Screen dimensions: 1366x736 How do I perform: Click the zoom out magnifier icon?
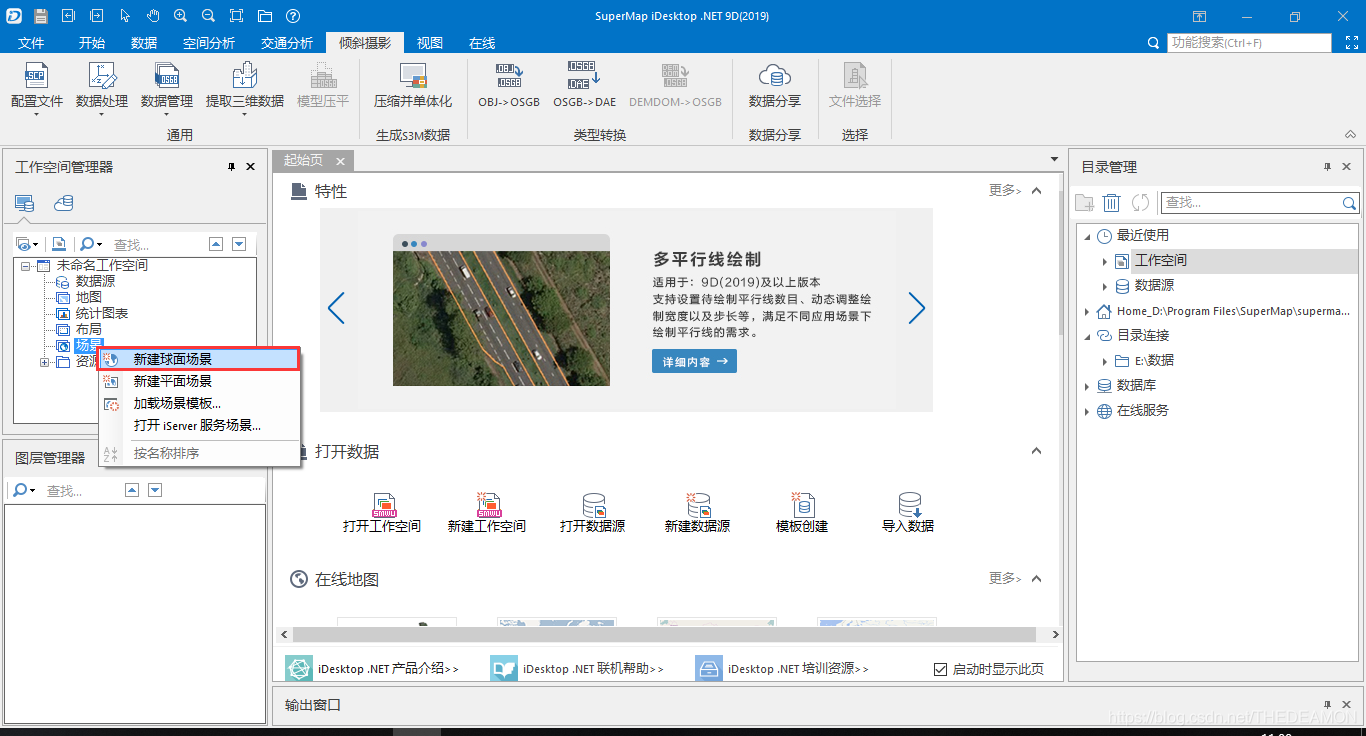pos(208,16)
